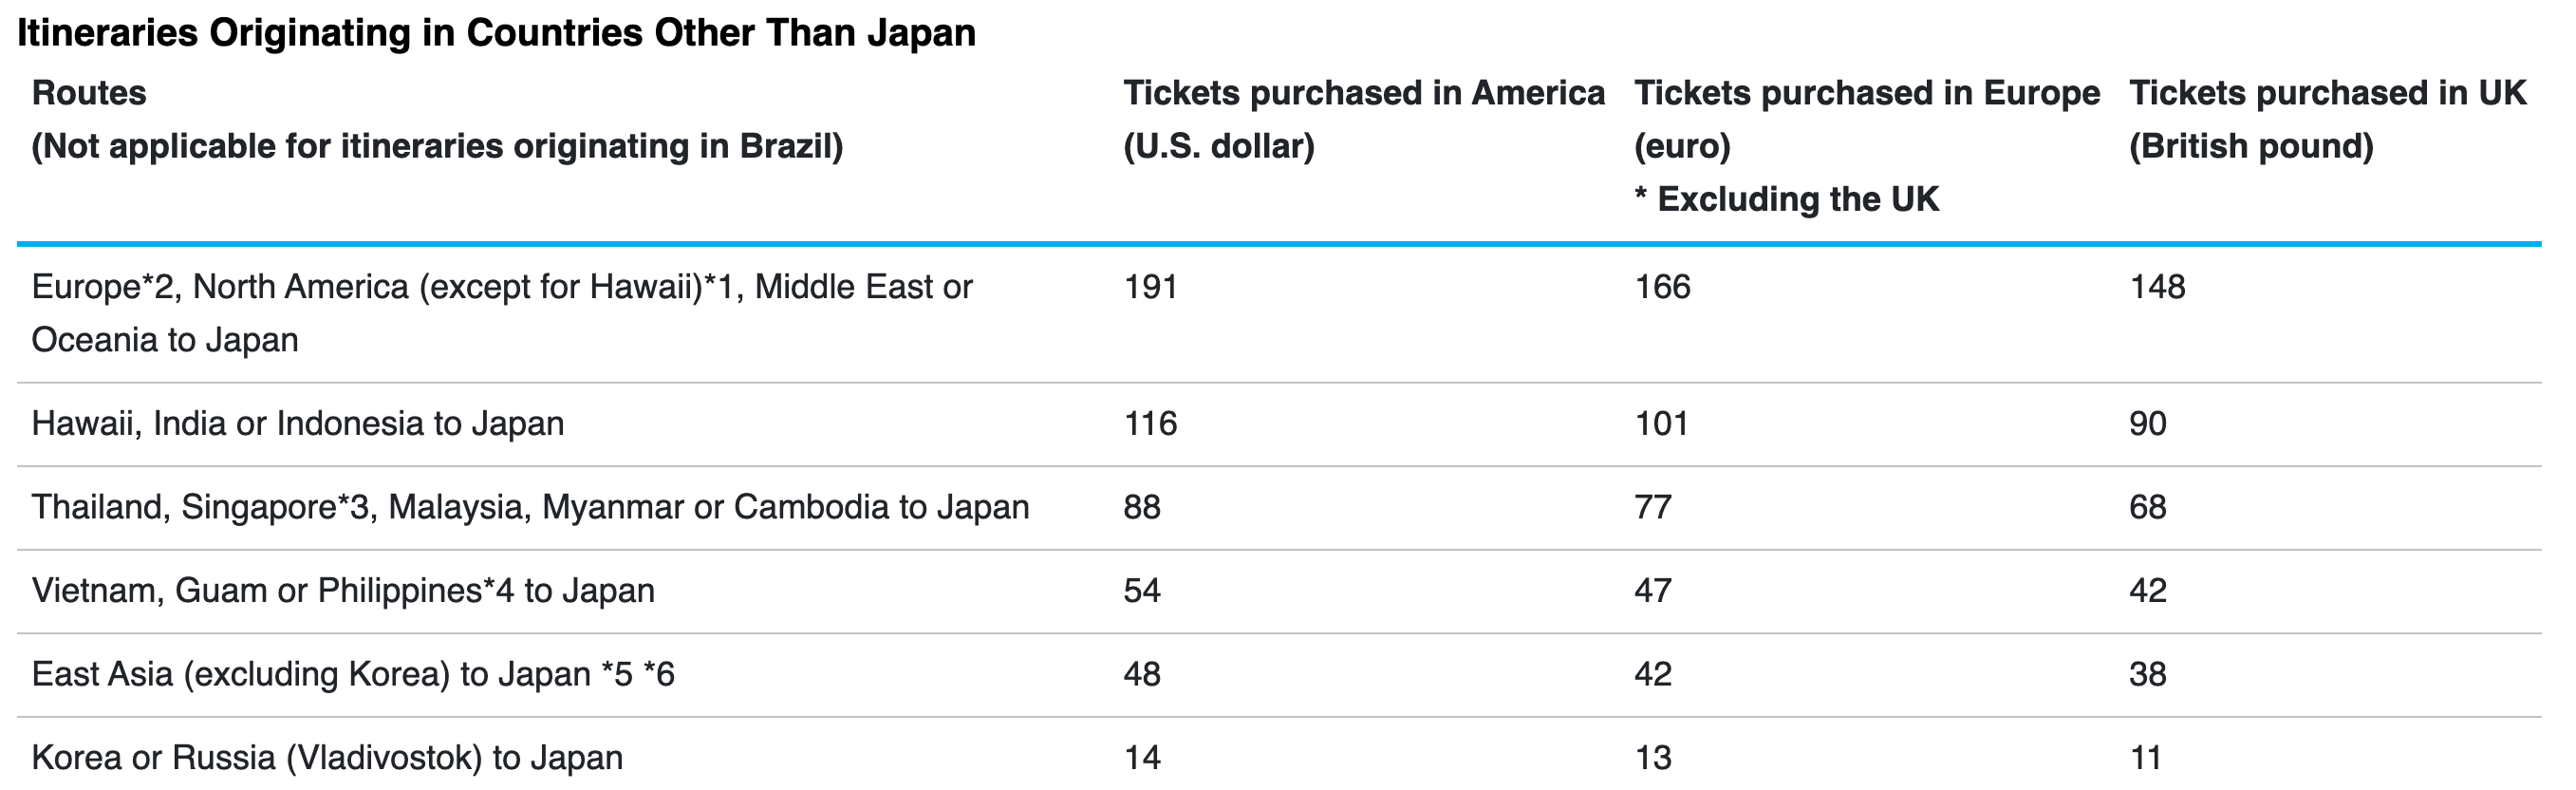Image resolution: width=2576 pixels, height=790 pixels.
Task: Click the 166 euro value
Action: pos(1662,287)
